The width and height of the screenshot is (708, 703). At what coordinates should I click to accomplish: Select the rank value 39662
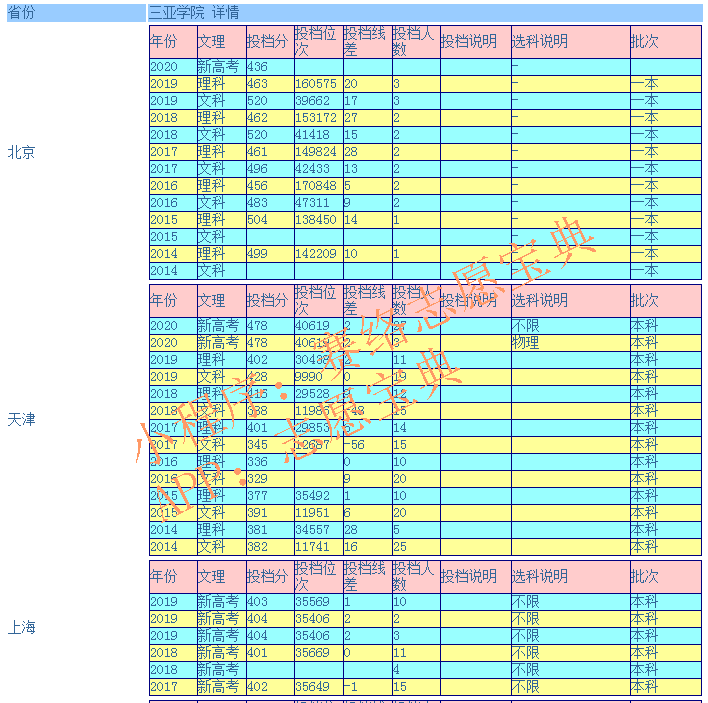pos(312,101)
